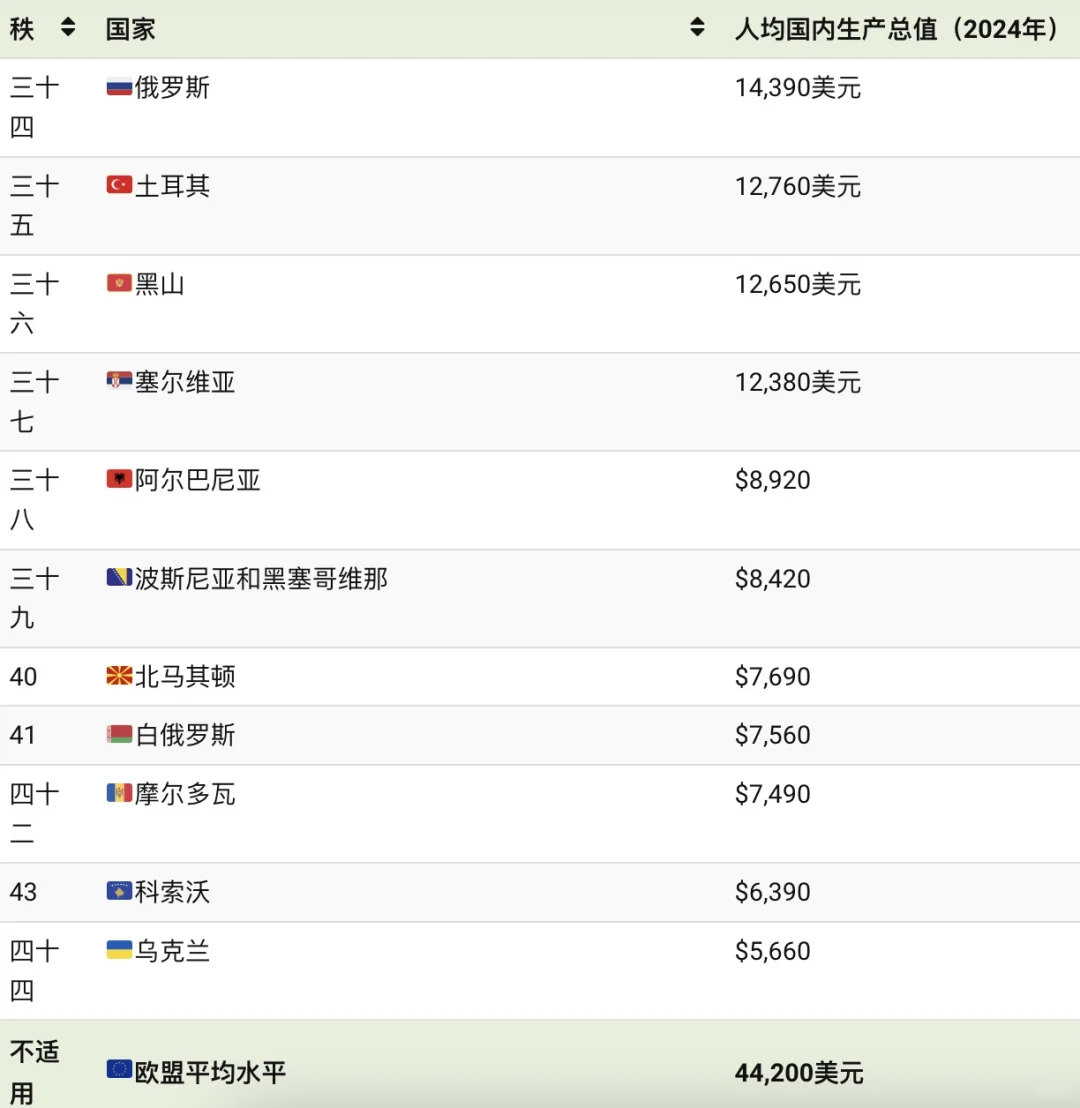The width and height of the screenshot is (1080, 1108).
Task: Sort table by the 国家 column arrows
Action: pos(697,28)
